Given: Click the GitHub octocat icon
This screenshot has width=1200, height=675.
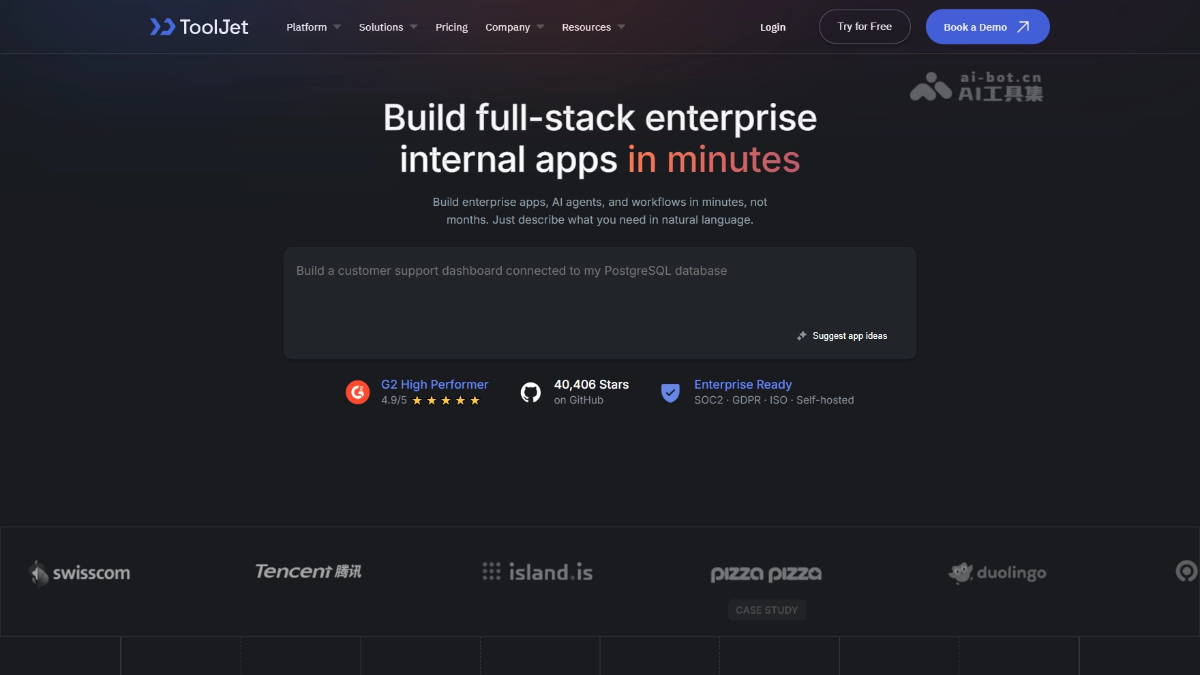Looking at the screenshot, I should (531, 392).
